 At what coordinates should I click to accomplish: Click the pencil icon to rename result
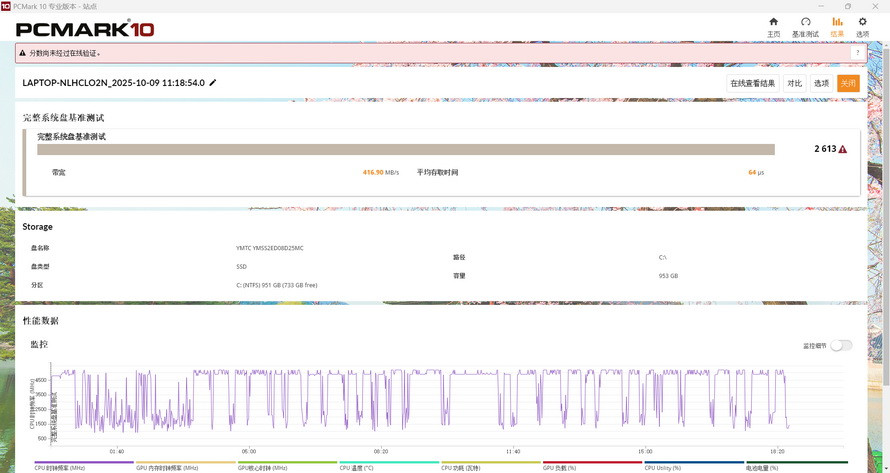[213, 83]
